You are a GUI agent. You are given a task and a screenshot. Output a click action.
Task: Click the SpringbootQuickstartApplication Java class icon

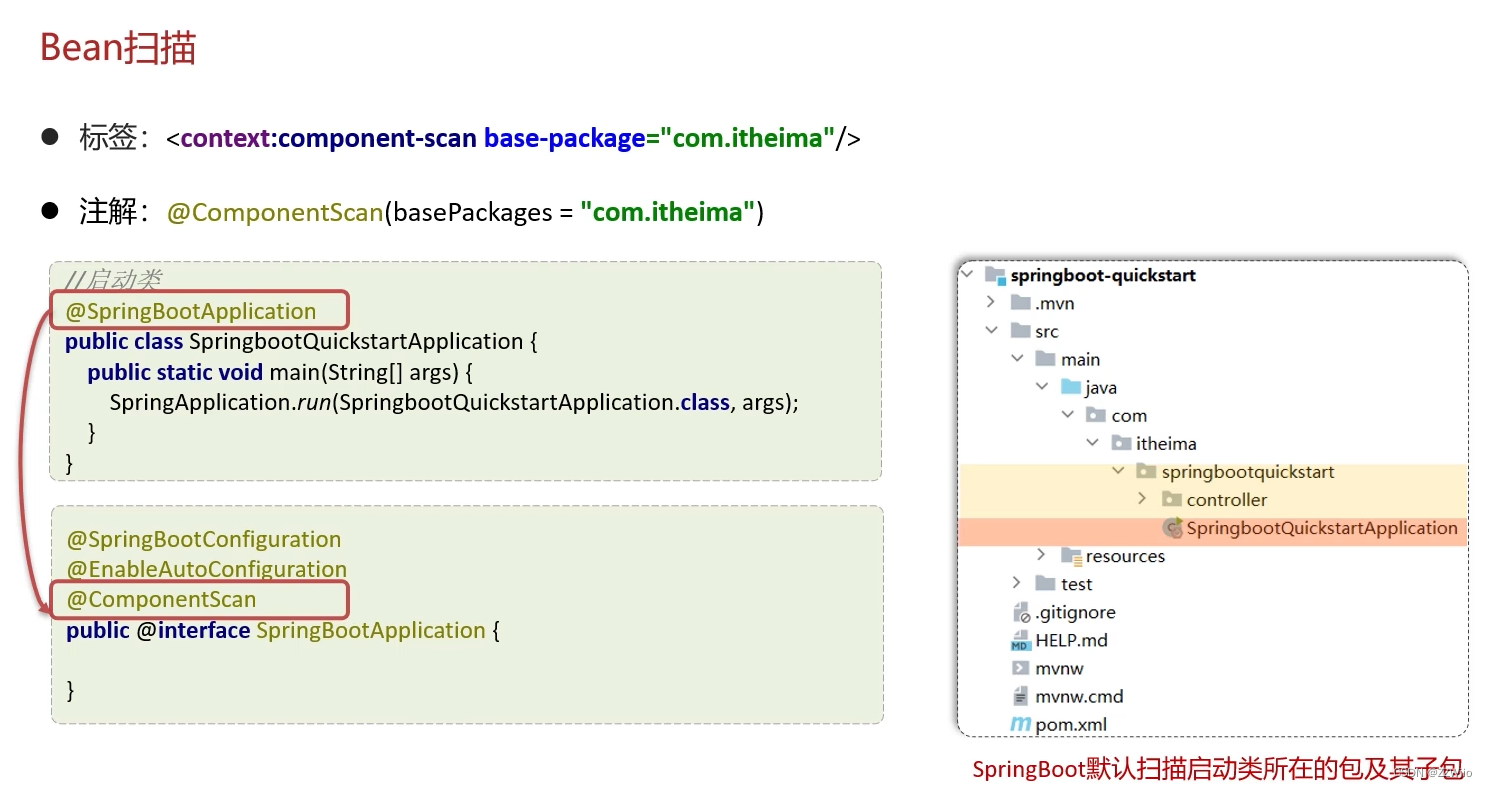point(1170,528)
